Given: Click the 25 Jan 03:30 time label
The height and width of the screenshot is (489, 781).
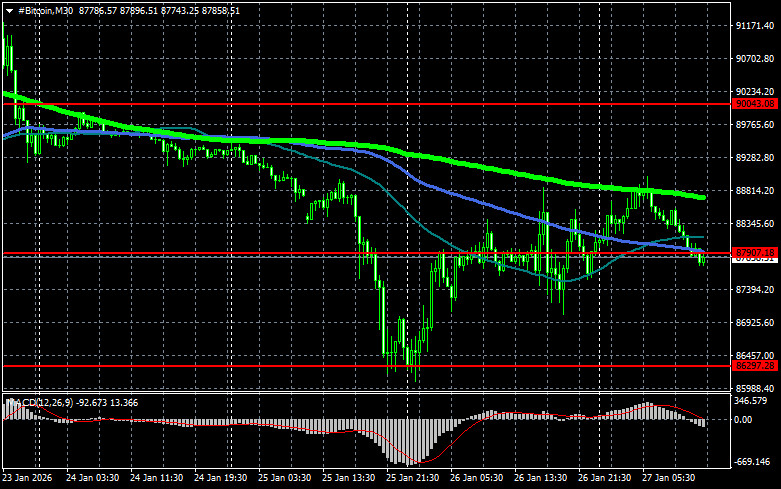Looking at the screenshot, I should (284, 478).
